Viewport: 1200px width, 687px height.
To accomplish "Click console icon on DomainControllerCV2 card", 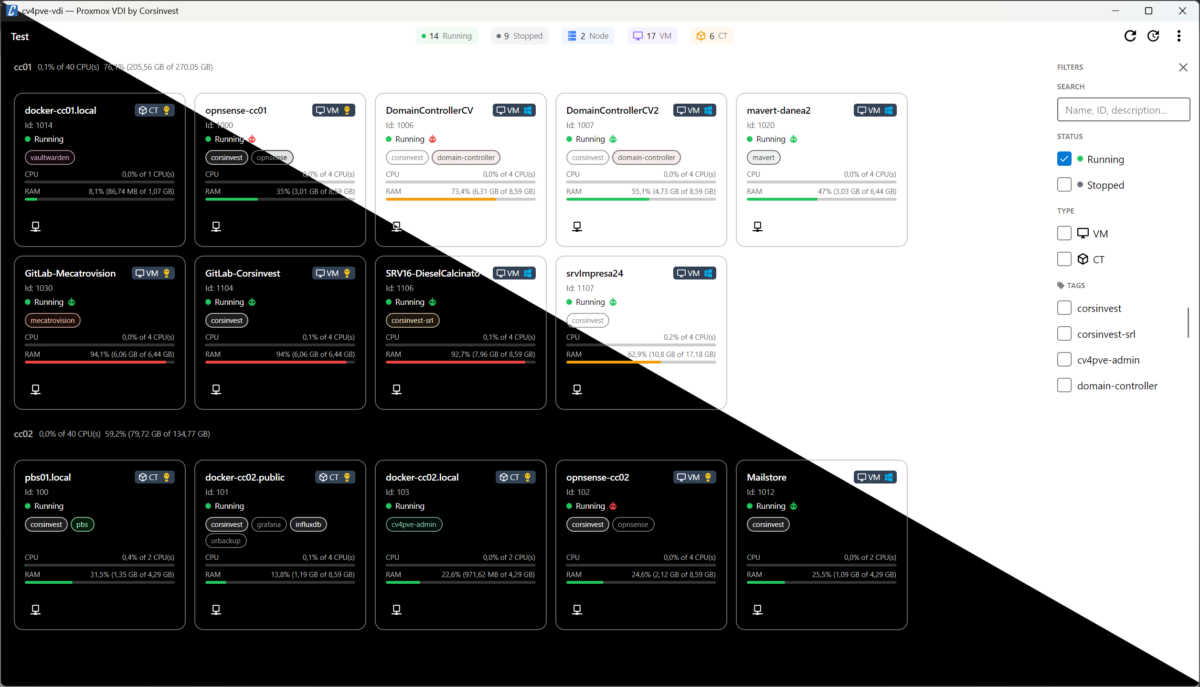I will 577,226.
